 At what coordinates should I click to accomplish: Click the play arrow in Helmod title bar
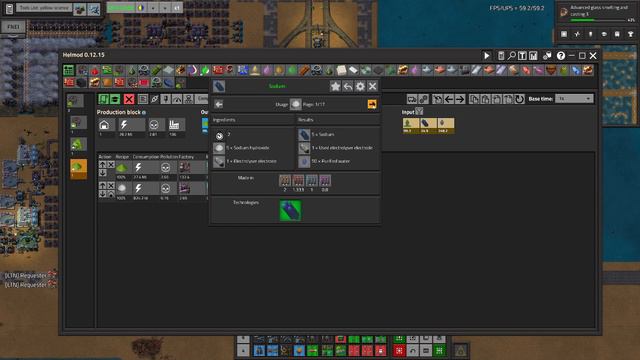tap(487, 56)
